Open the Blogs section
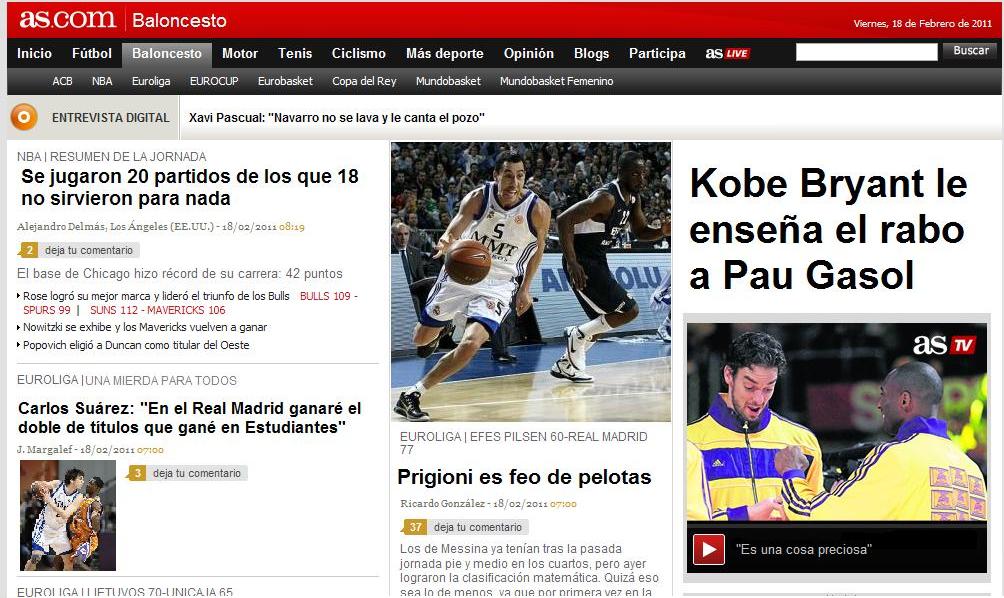Image resolution: width=1004 pixels, height=598 pixels. [x=591, y=53]
